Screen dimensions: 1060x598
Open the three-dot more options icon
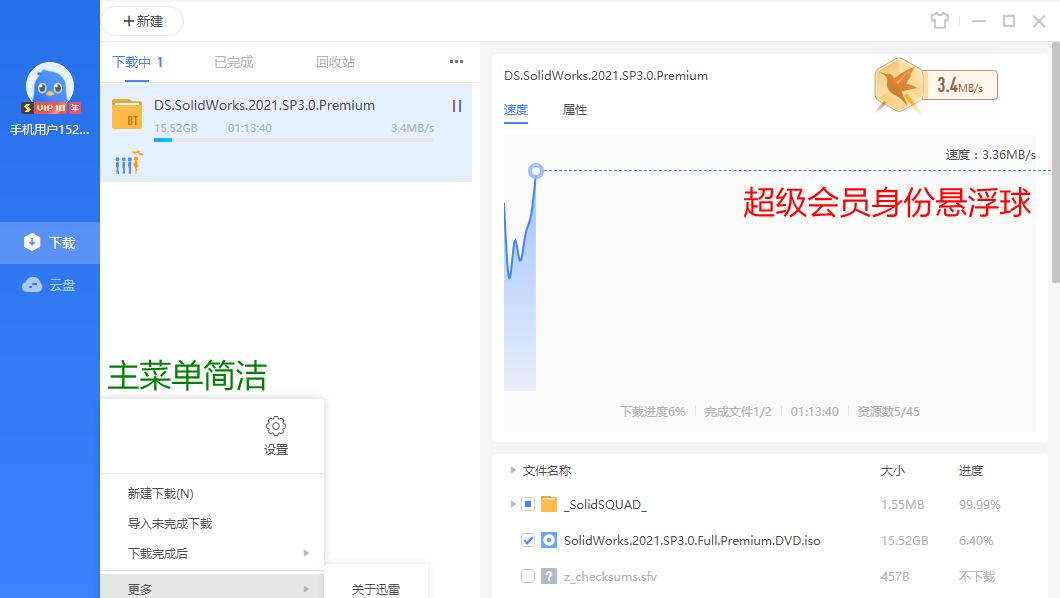[457, 62]
